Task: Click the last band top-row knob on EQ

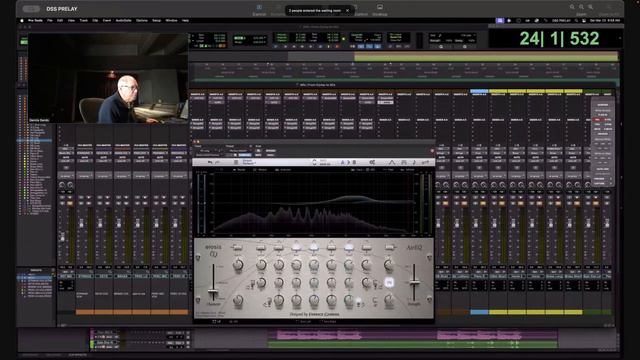Action: 389,265
